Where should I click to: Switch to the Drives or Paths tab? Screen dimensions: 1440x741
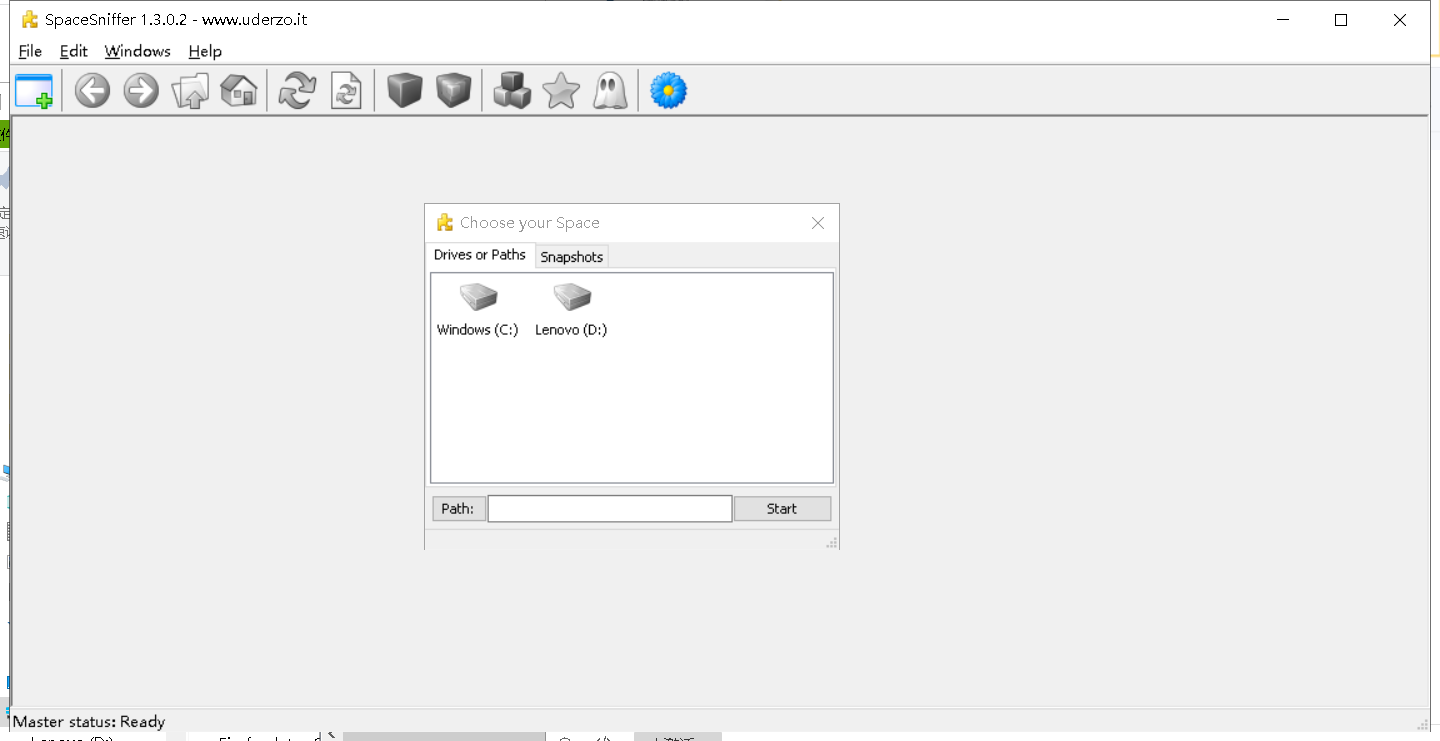[x=480, y=255]
